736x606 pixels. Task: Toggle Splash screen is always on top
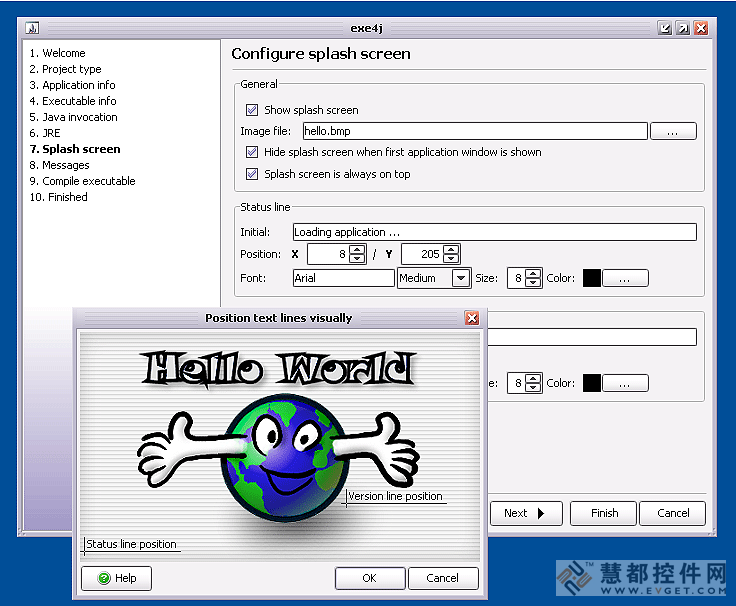click(x=252, y=174)
